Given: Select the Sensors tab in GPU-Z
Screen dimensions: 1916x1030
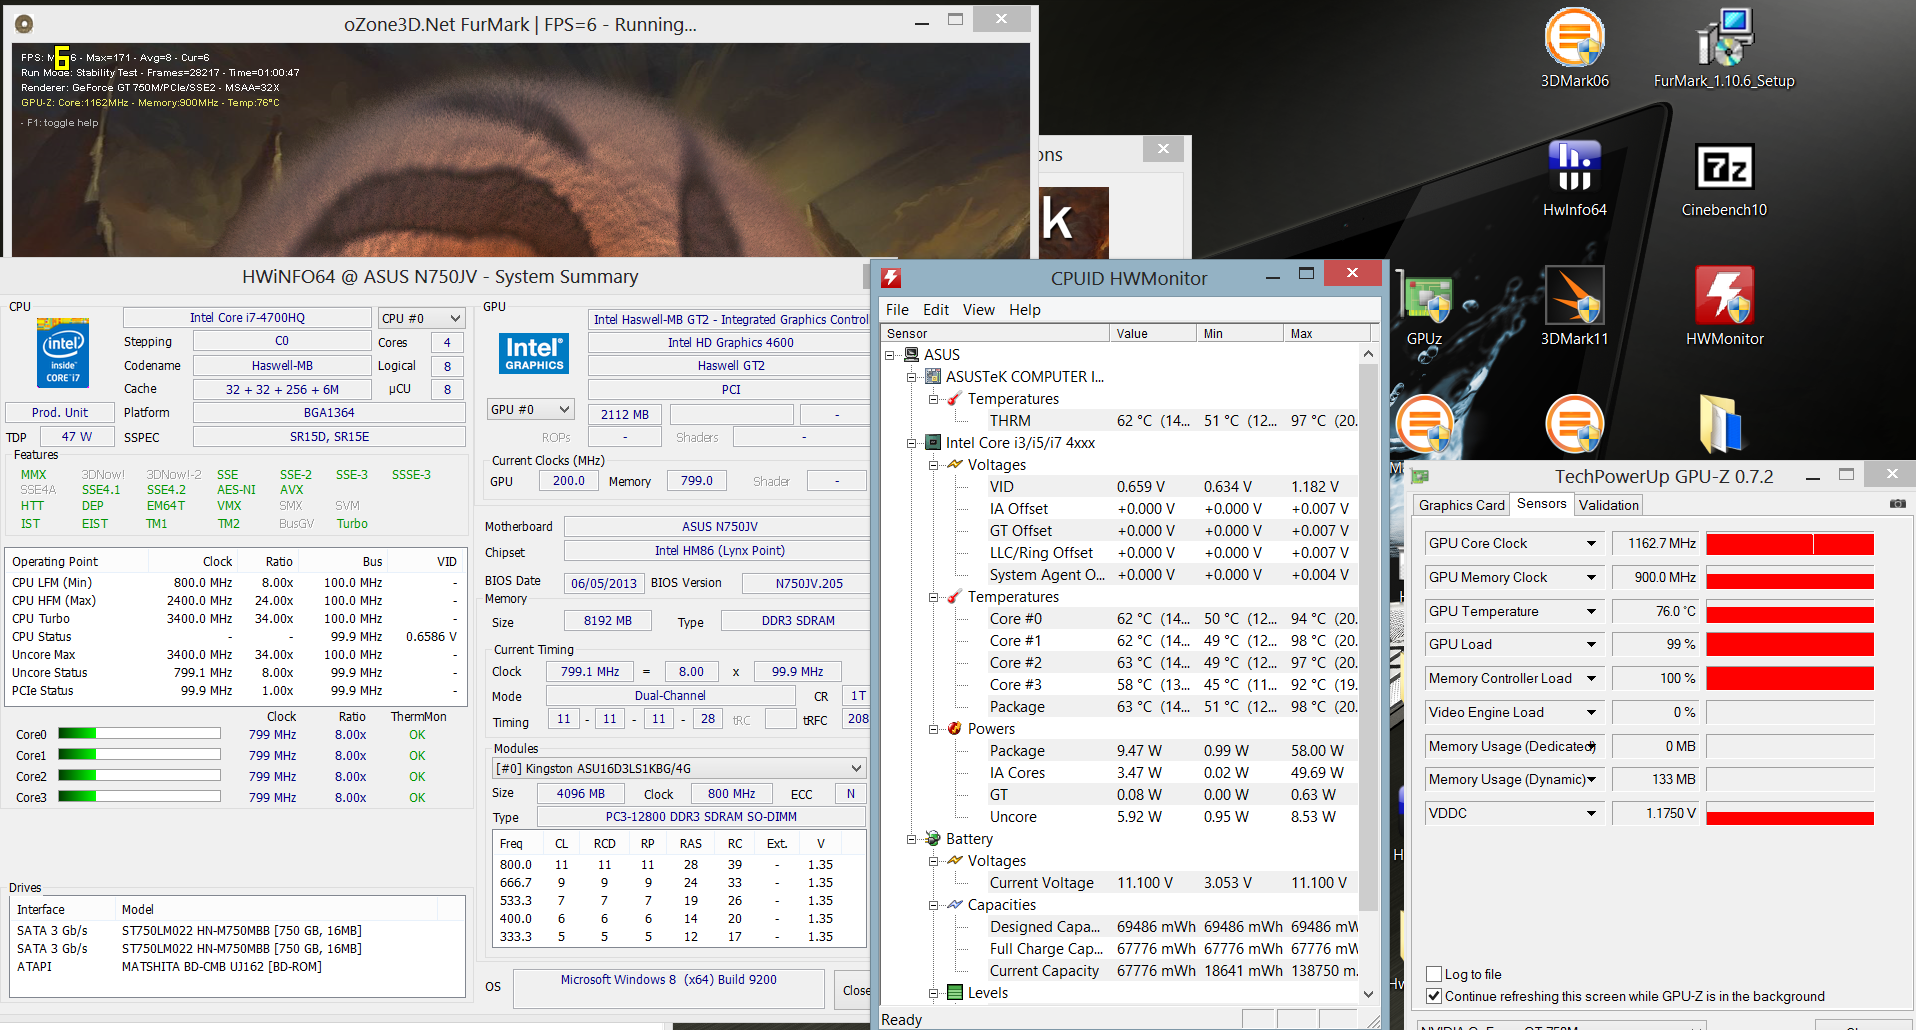Looking at the screenshot, I should click(1541, 504).
